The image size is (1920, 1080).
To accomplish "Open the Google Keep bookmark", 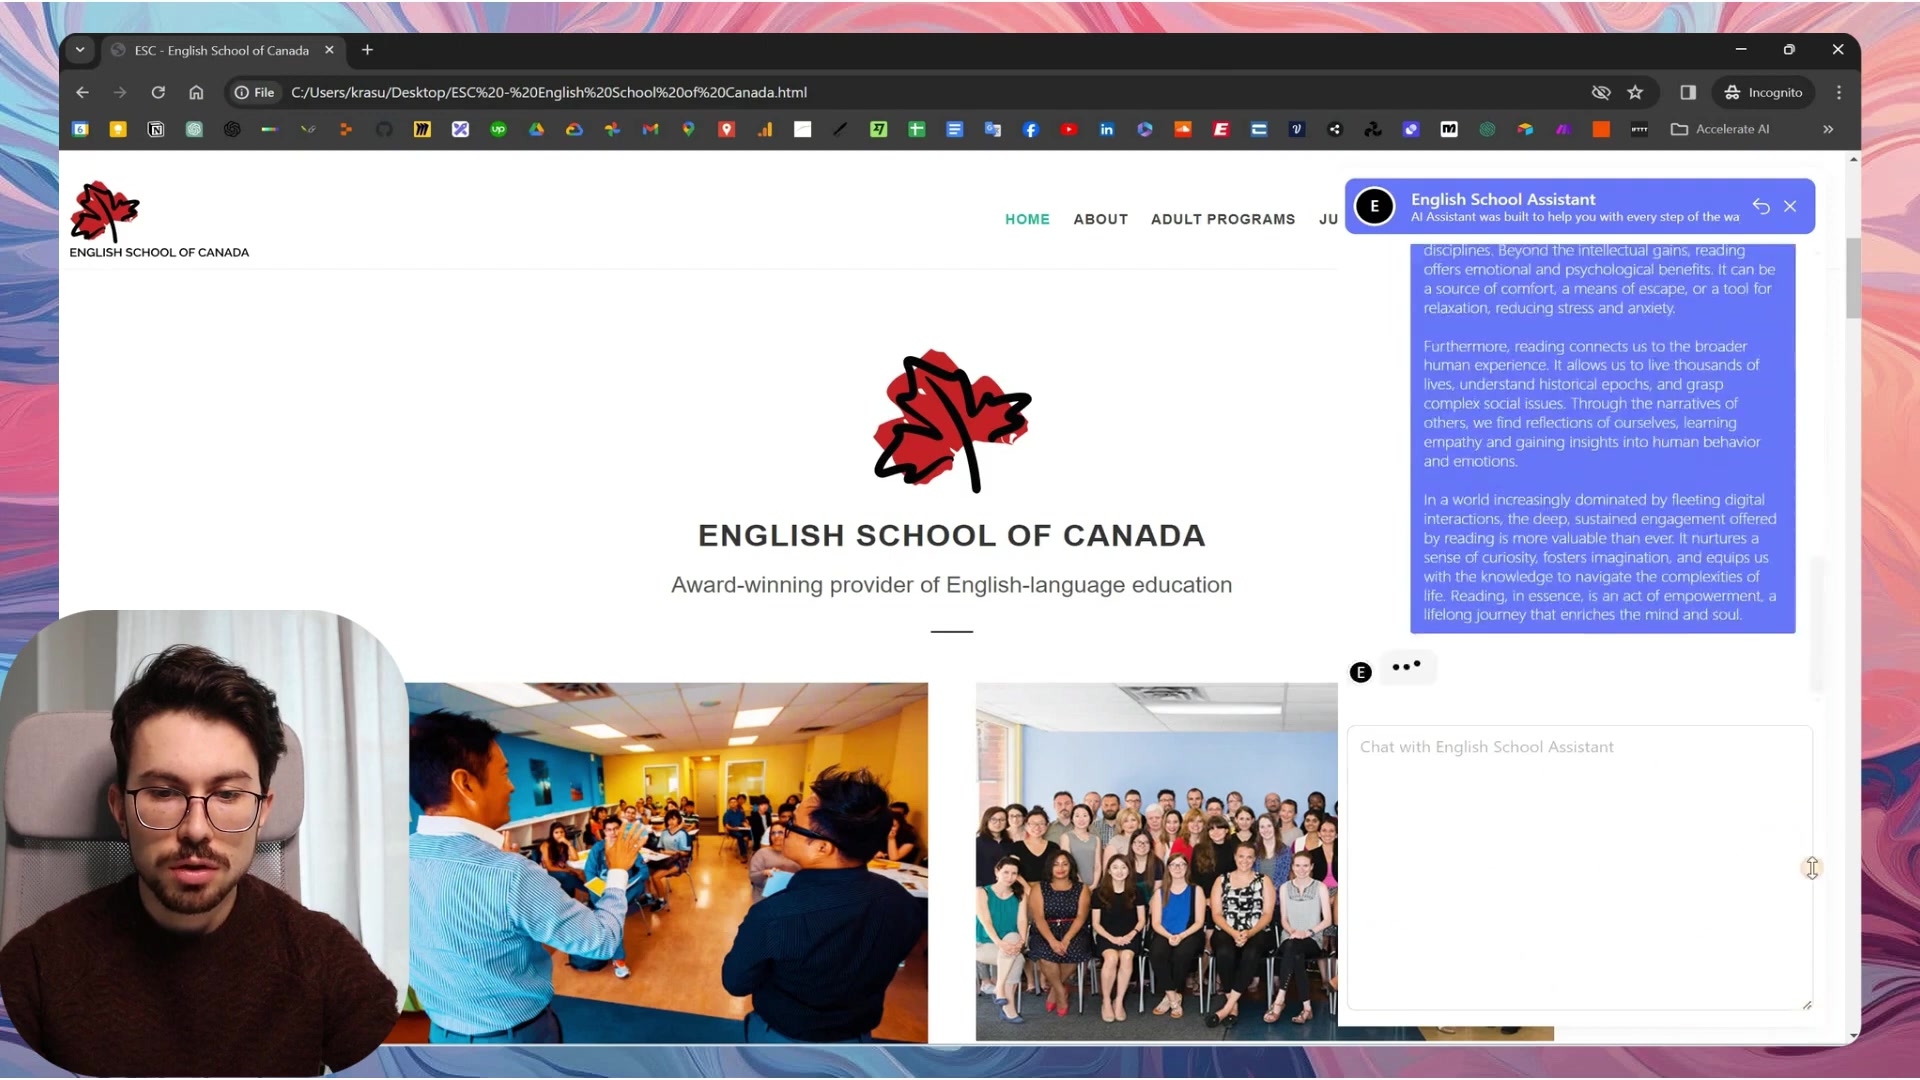I will [118, 129].
